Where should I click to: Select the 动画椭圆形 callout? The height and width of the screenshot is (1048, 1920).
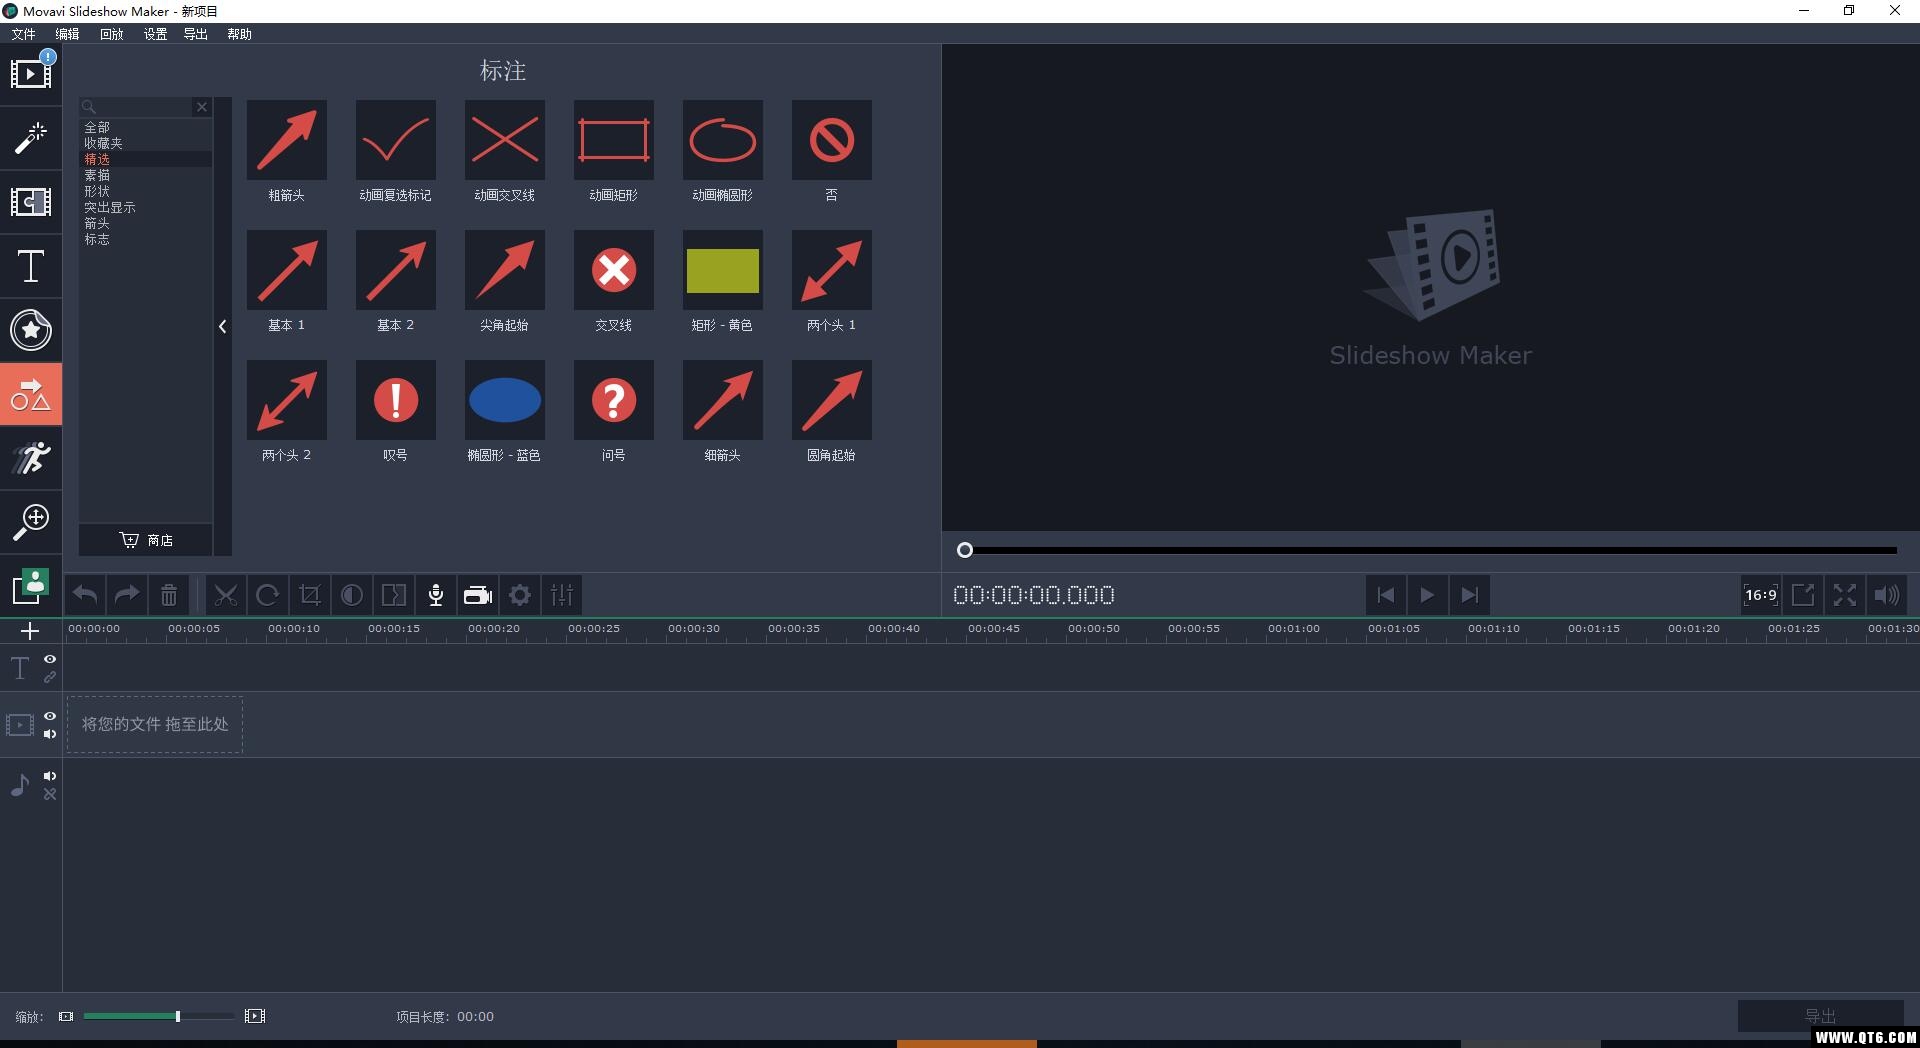click(x=723, y=140)
